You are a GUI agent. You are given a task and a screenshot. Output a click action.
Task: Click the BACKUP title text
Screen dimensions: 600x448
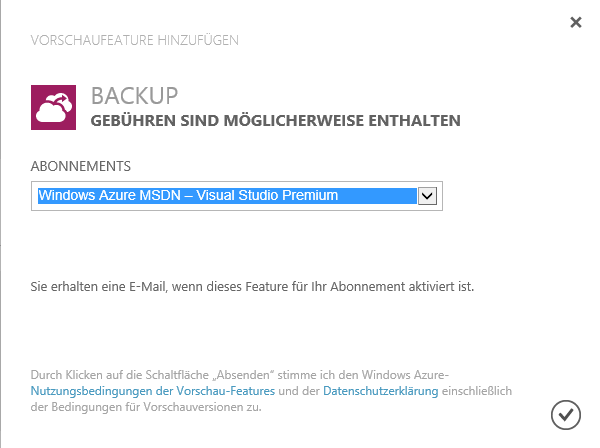pyautogui.click(x=134, y=96)
